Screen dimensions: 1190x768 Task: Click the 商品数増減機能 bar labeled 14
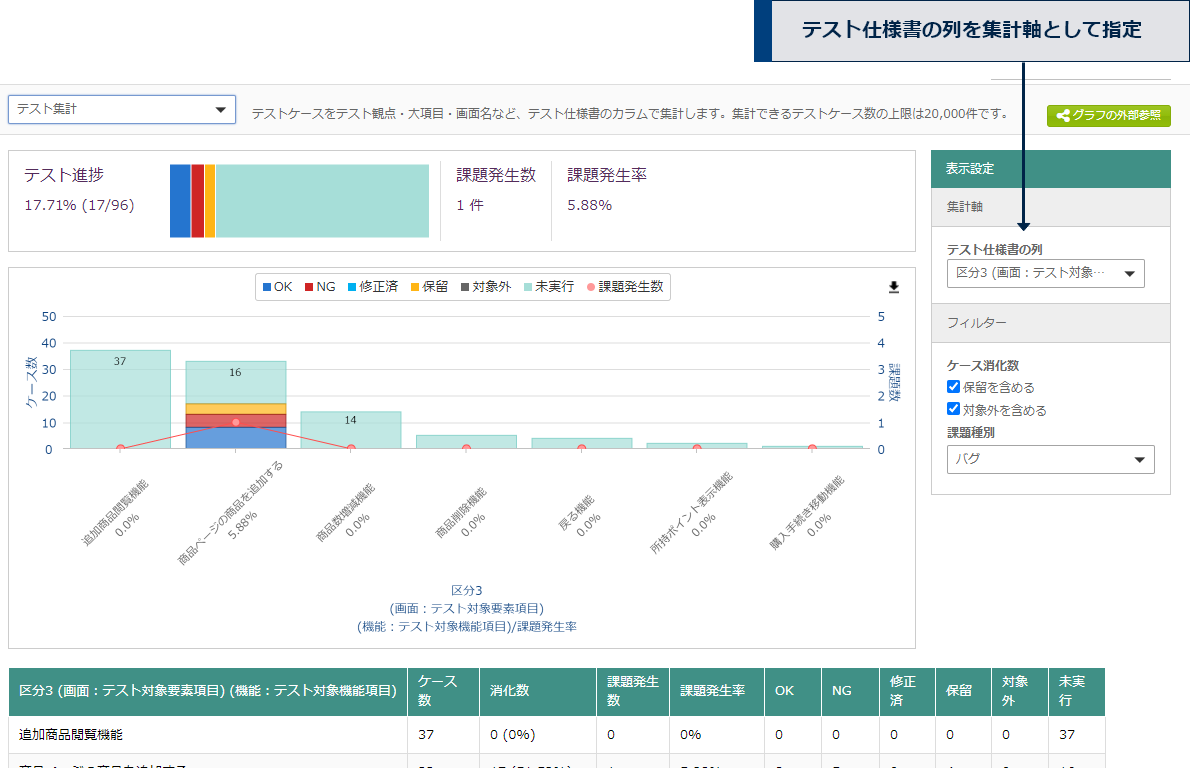[351, 430]
